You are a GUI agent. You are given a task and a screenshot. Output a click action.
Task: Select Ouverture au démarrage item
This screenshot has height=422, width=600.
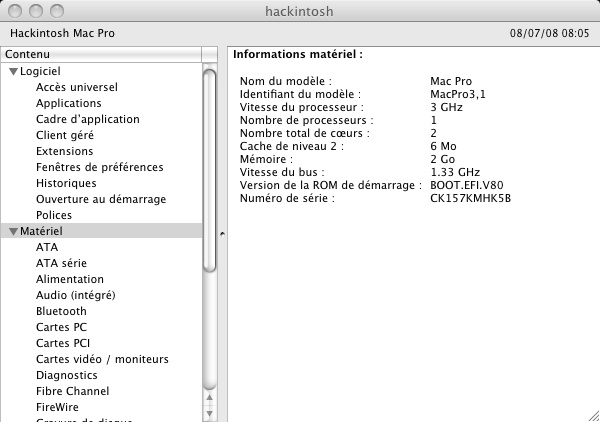click(101, 199)
